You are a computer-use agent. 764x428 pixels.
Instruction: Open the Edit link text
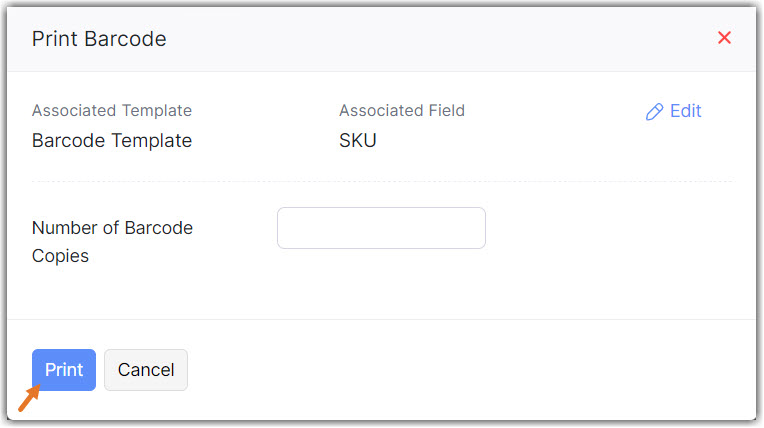(x=685, y=111)
